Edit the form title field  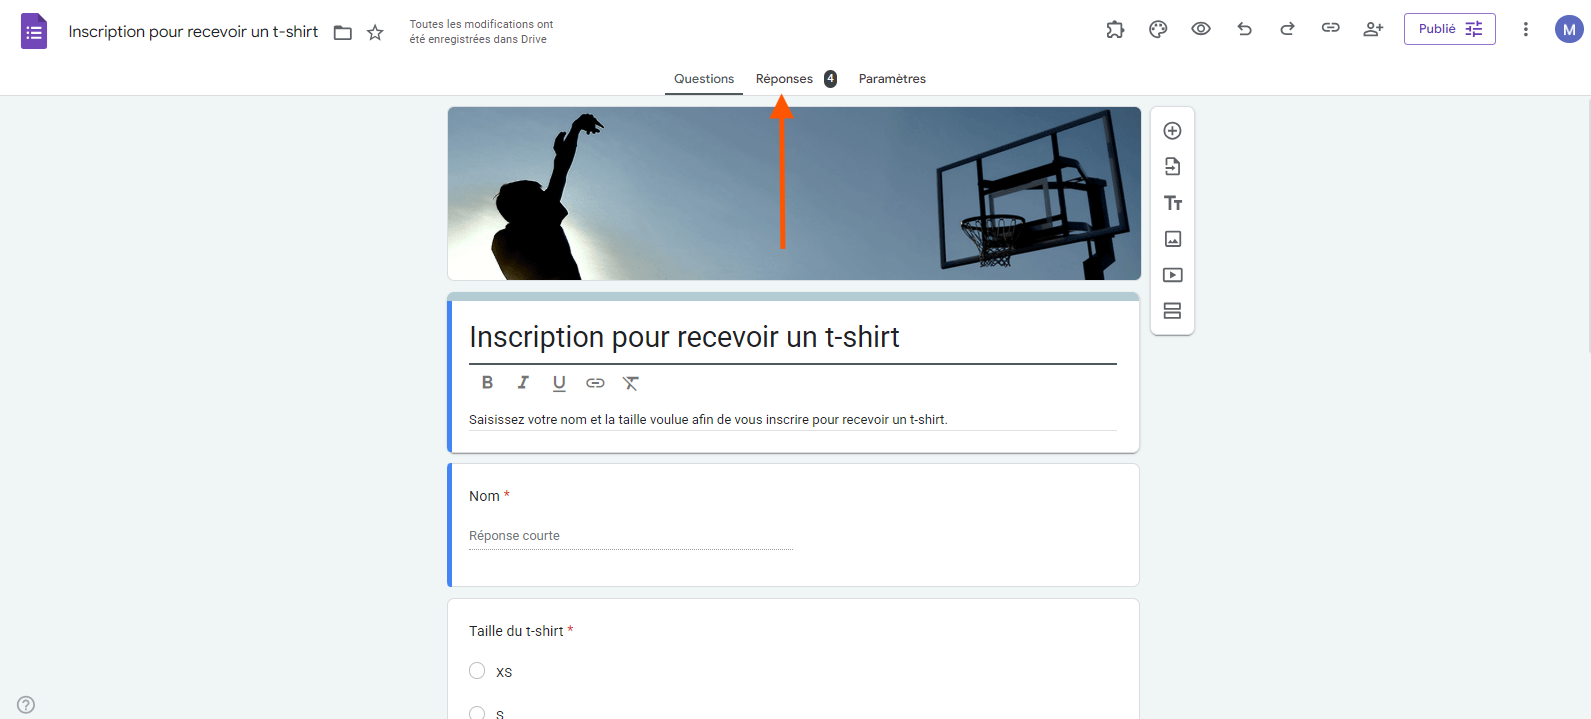(793, 338)
